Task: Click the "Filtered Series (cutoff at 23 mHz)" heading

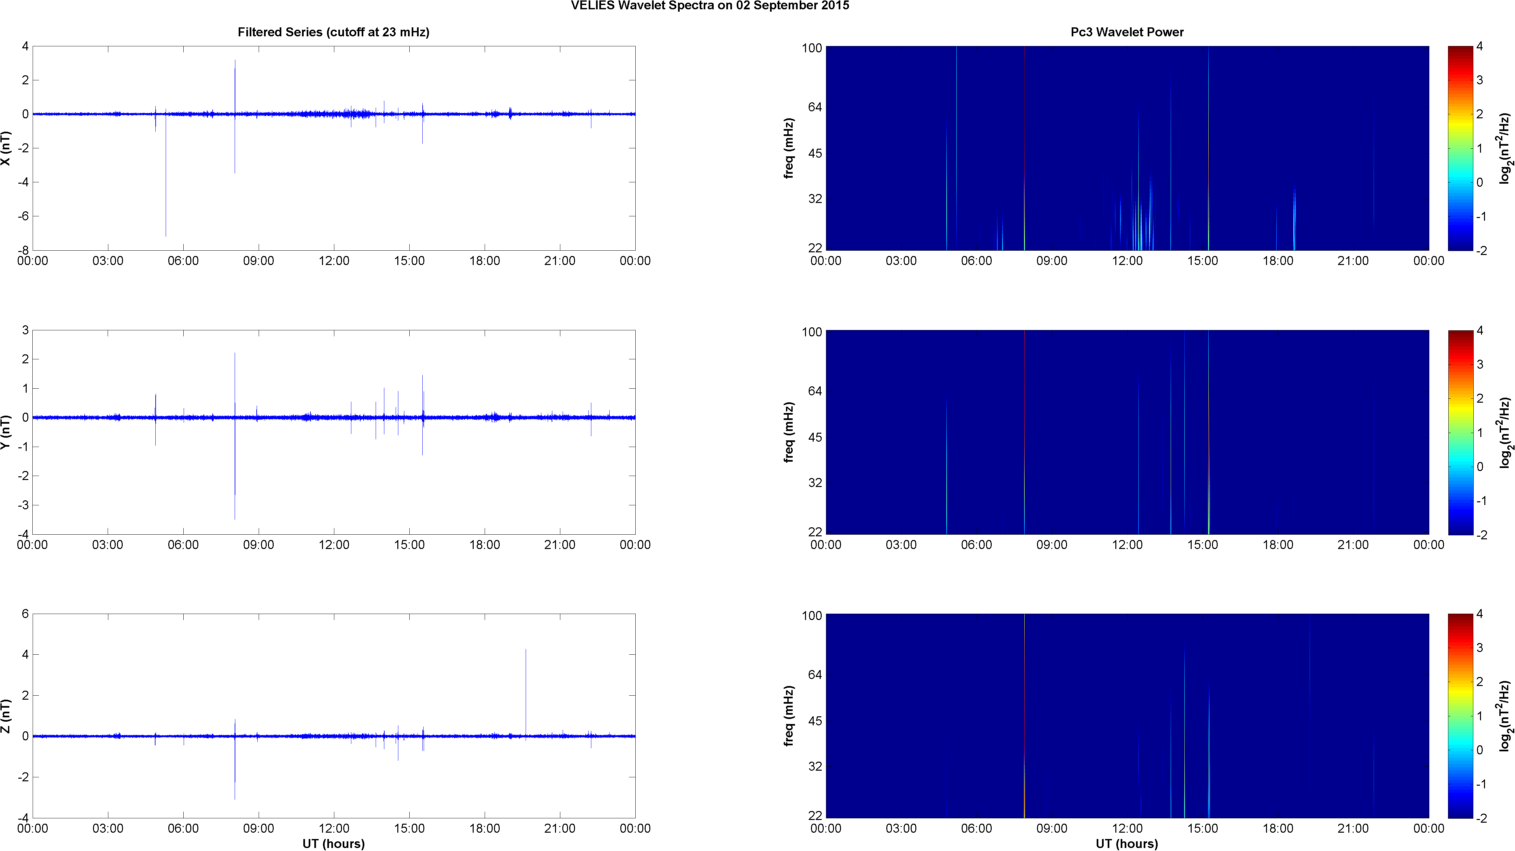Action: click(333, 32)
